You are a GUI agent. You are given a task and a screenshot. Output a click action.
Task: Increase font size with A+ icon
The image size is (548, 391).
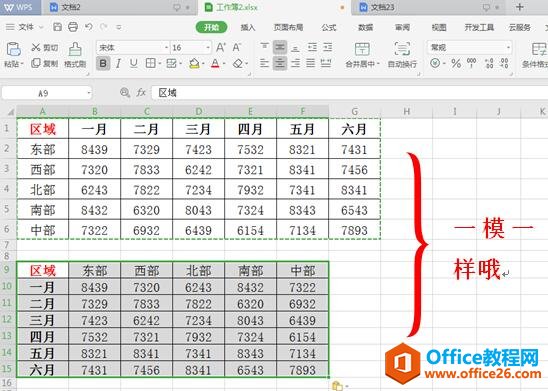(221, 48)
